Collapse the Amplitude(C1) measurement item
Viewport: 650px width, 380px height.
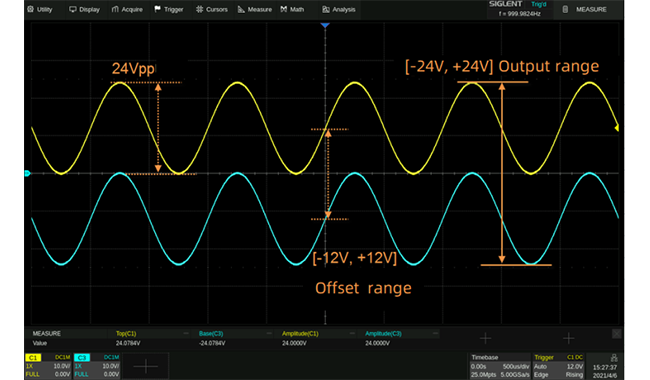pyautogui.click(x=352, y=333)
